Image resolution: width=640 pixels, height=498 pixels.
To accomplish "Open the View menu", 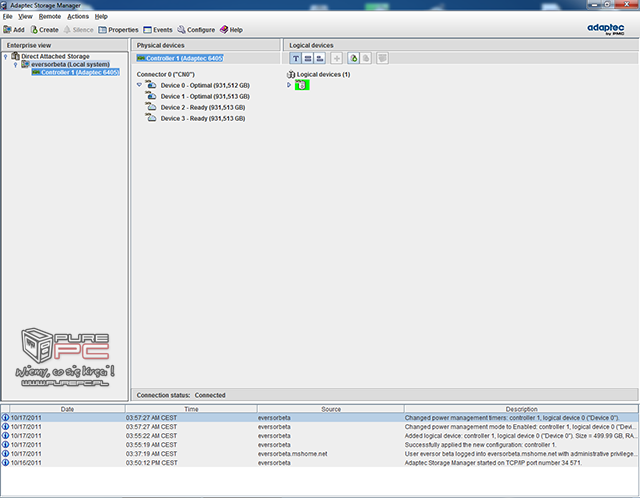I will pyautogui.click(x=25, y=16).
